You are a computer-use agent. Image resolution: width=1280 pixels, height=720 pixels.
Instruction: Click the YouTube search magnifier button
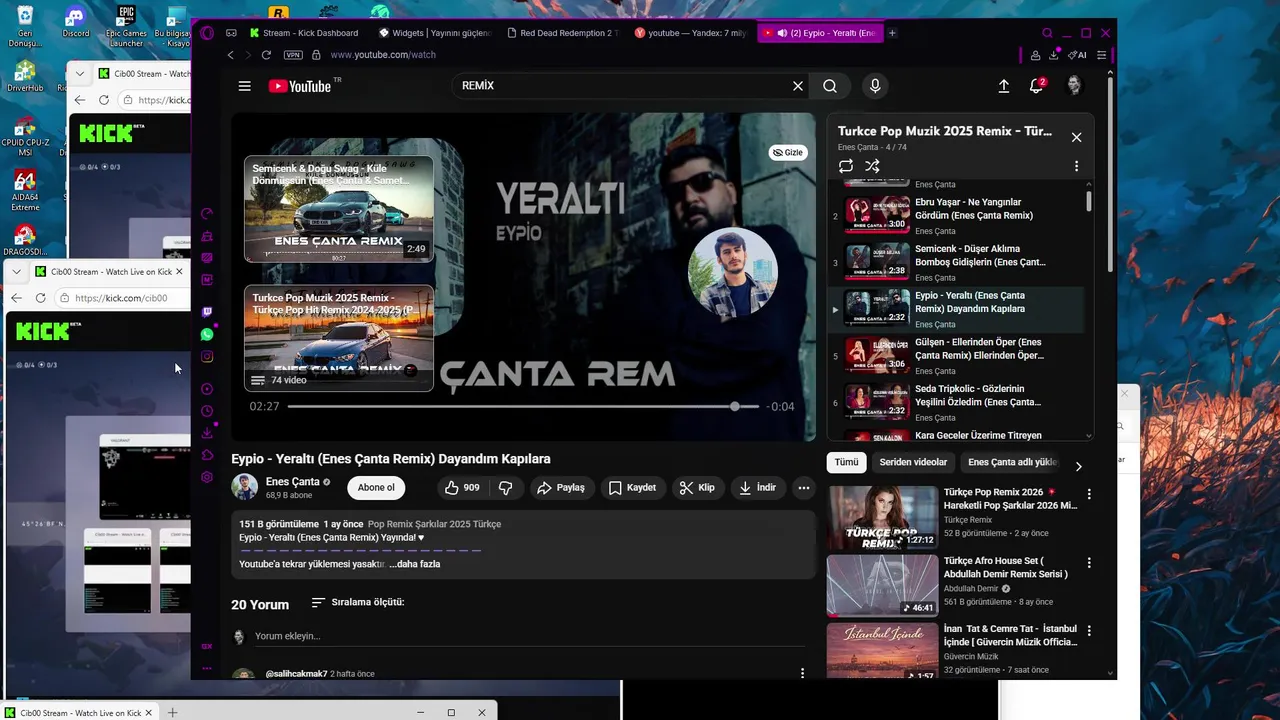pyautogui.click(x=830, y=86)
